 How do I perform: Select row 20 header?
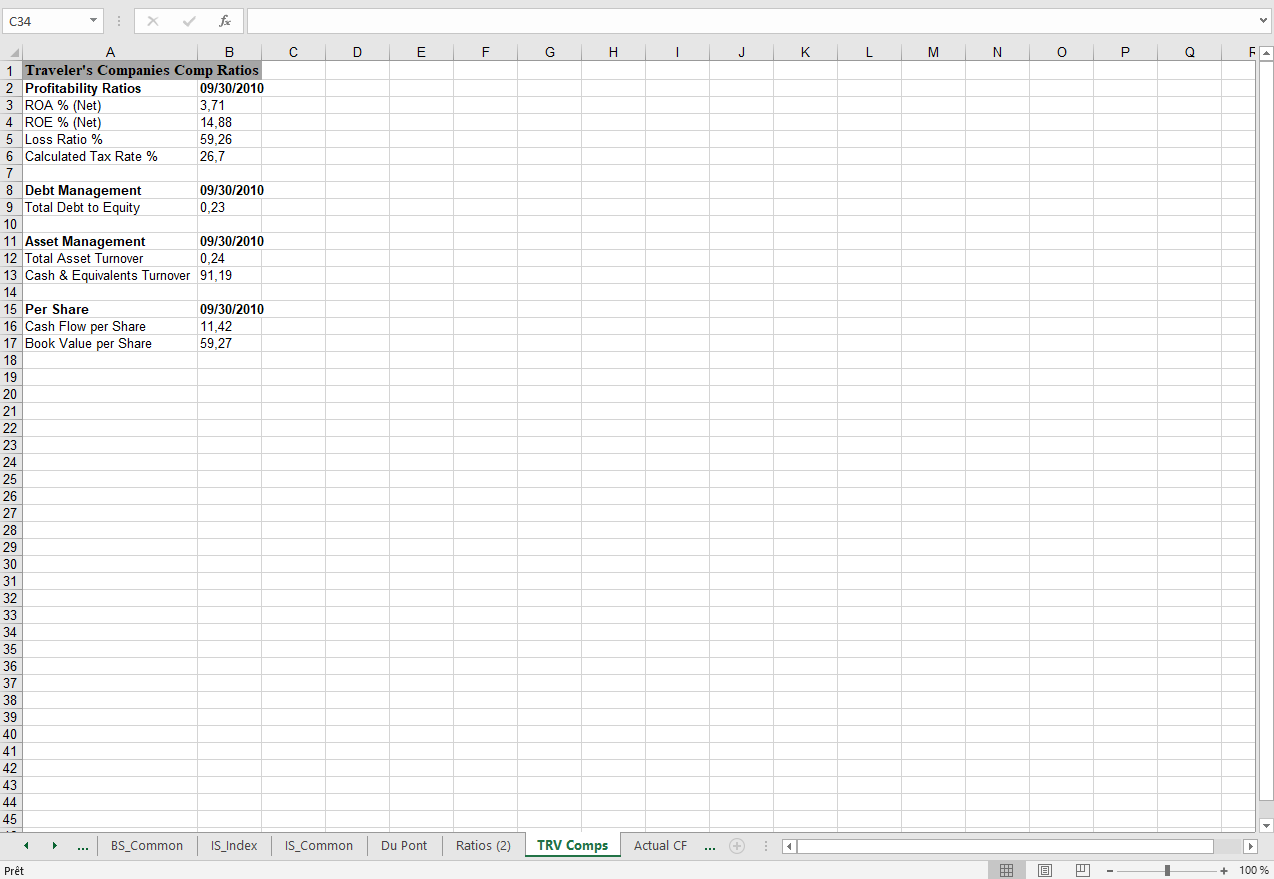[11, 394]
